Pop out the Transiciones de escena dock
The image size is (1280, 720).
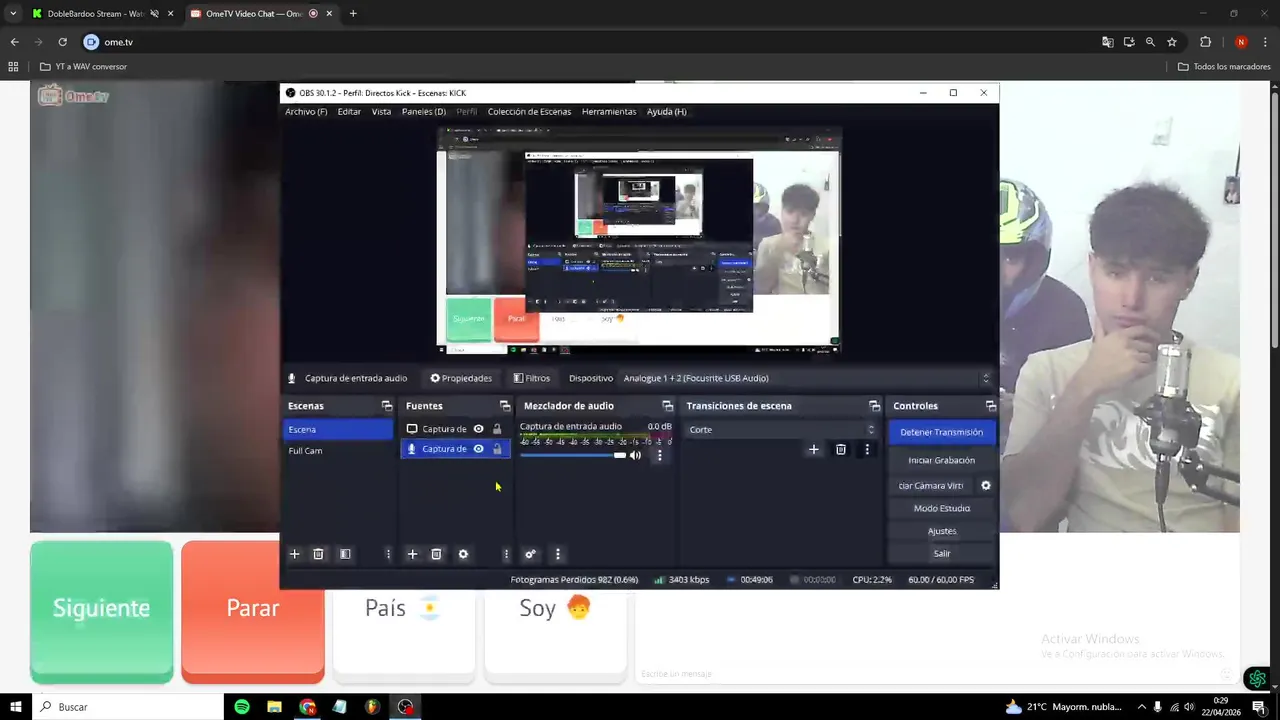[x=875, y=406]
